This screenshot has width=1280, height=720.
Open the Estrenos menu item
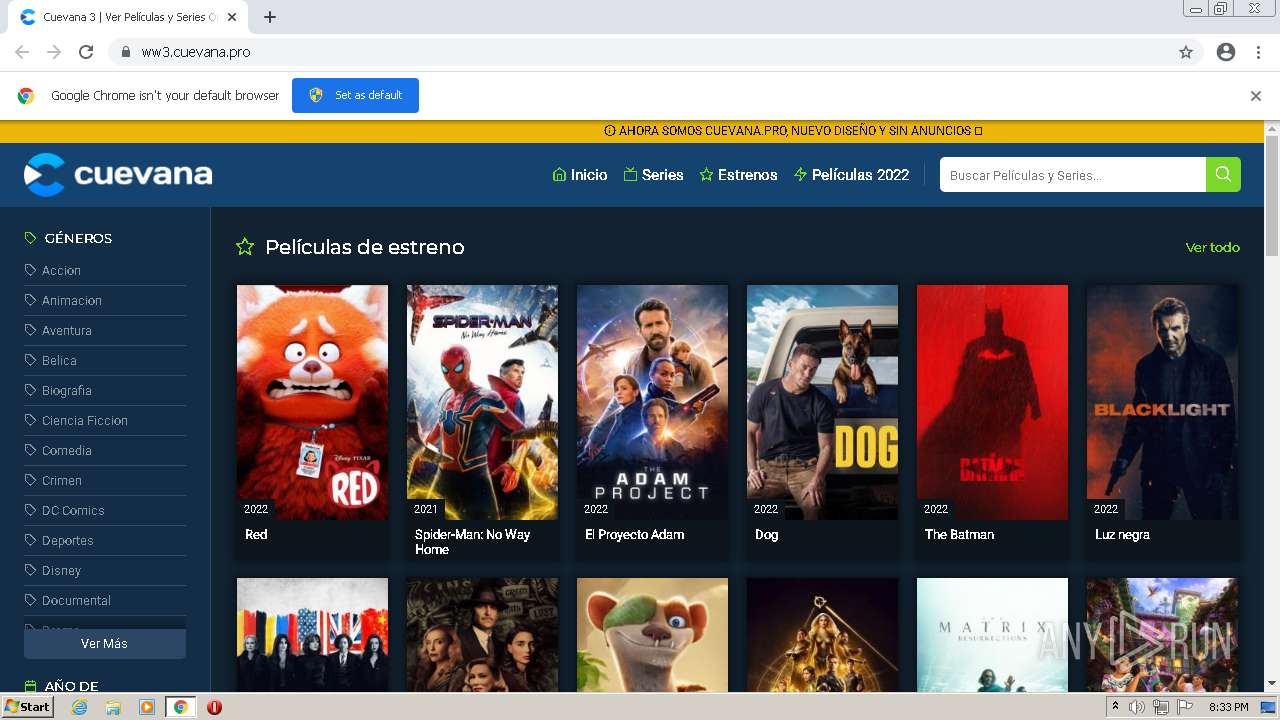point(738,175)
